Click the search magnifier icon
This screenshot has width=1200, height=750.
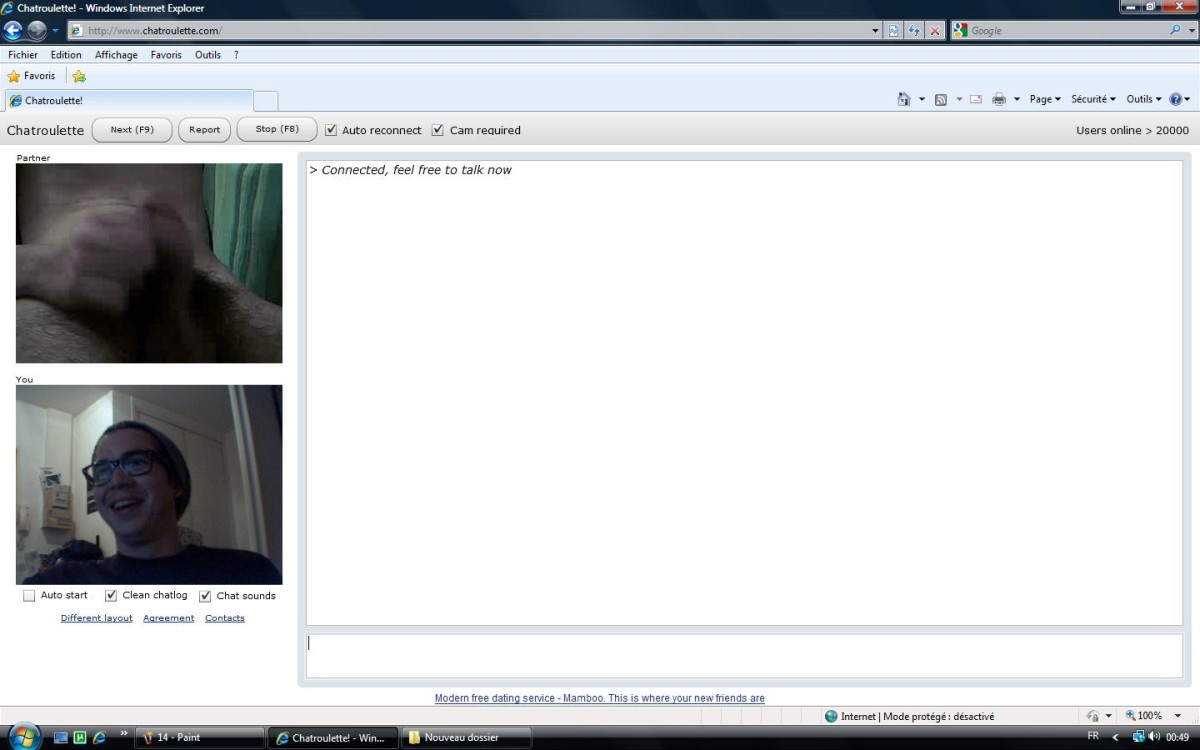tap(1175, 30)
